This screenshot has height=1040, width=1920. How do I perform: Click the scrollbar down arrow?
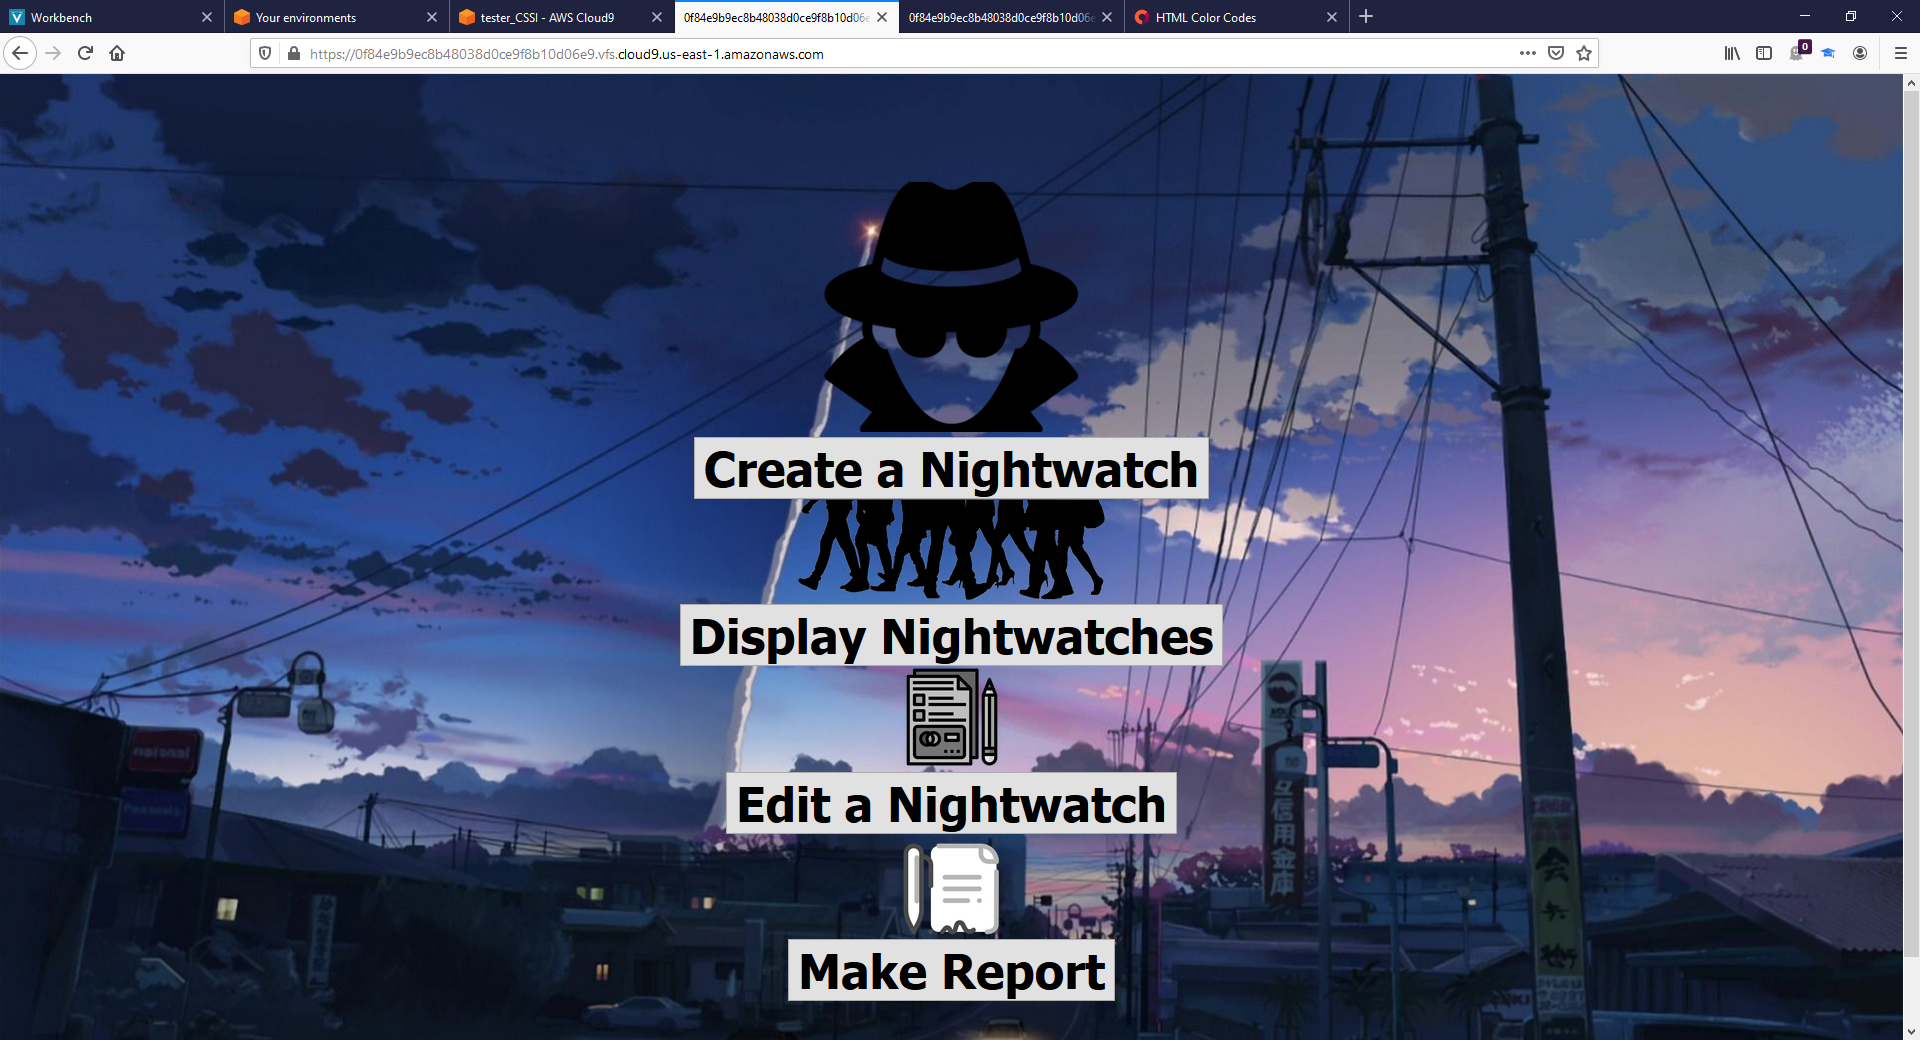1911,1031
